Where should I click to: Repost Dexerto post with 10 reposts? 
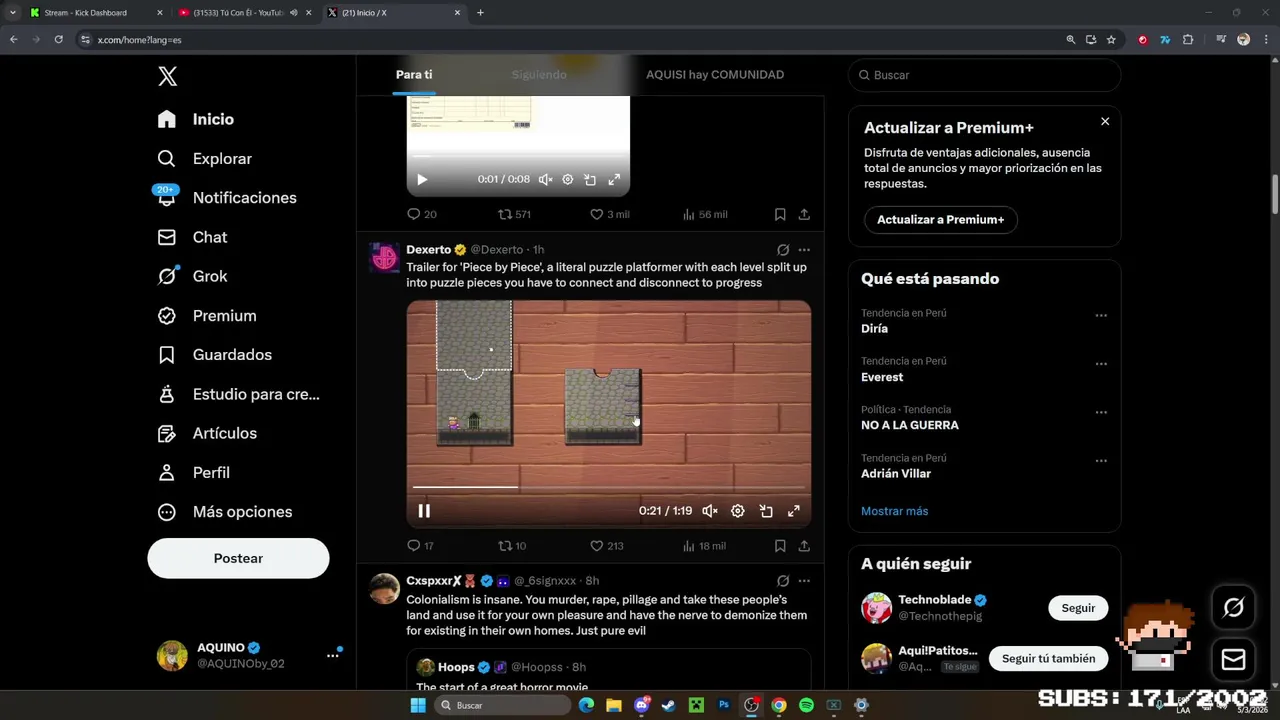pyautogui.click(x=512, y=546)
